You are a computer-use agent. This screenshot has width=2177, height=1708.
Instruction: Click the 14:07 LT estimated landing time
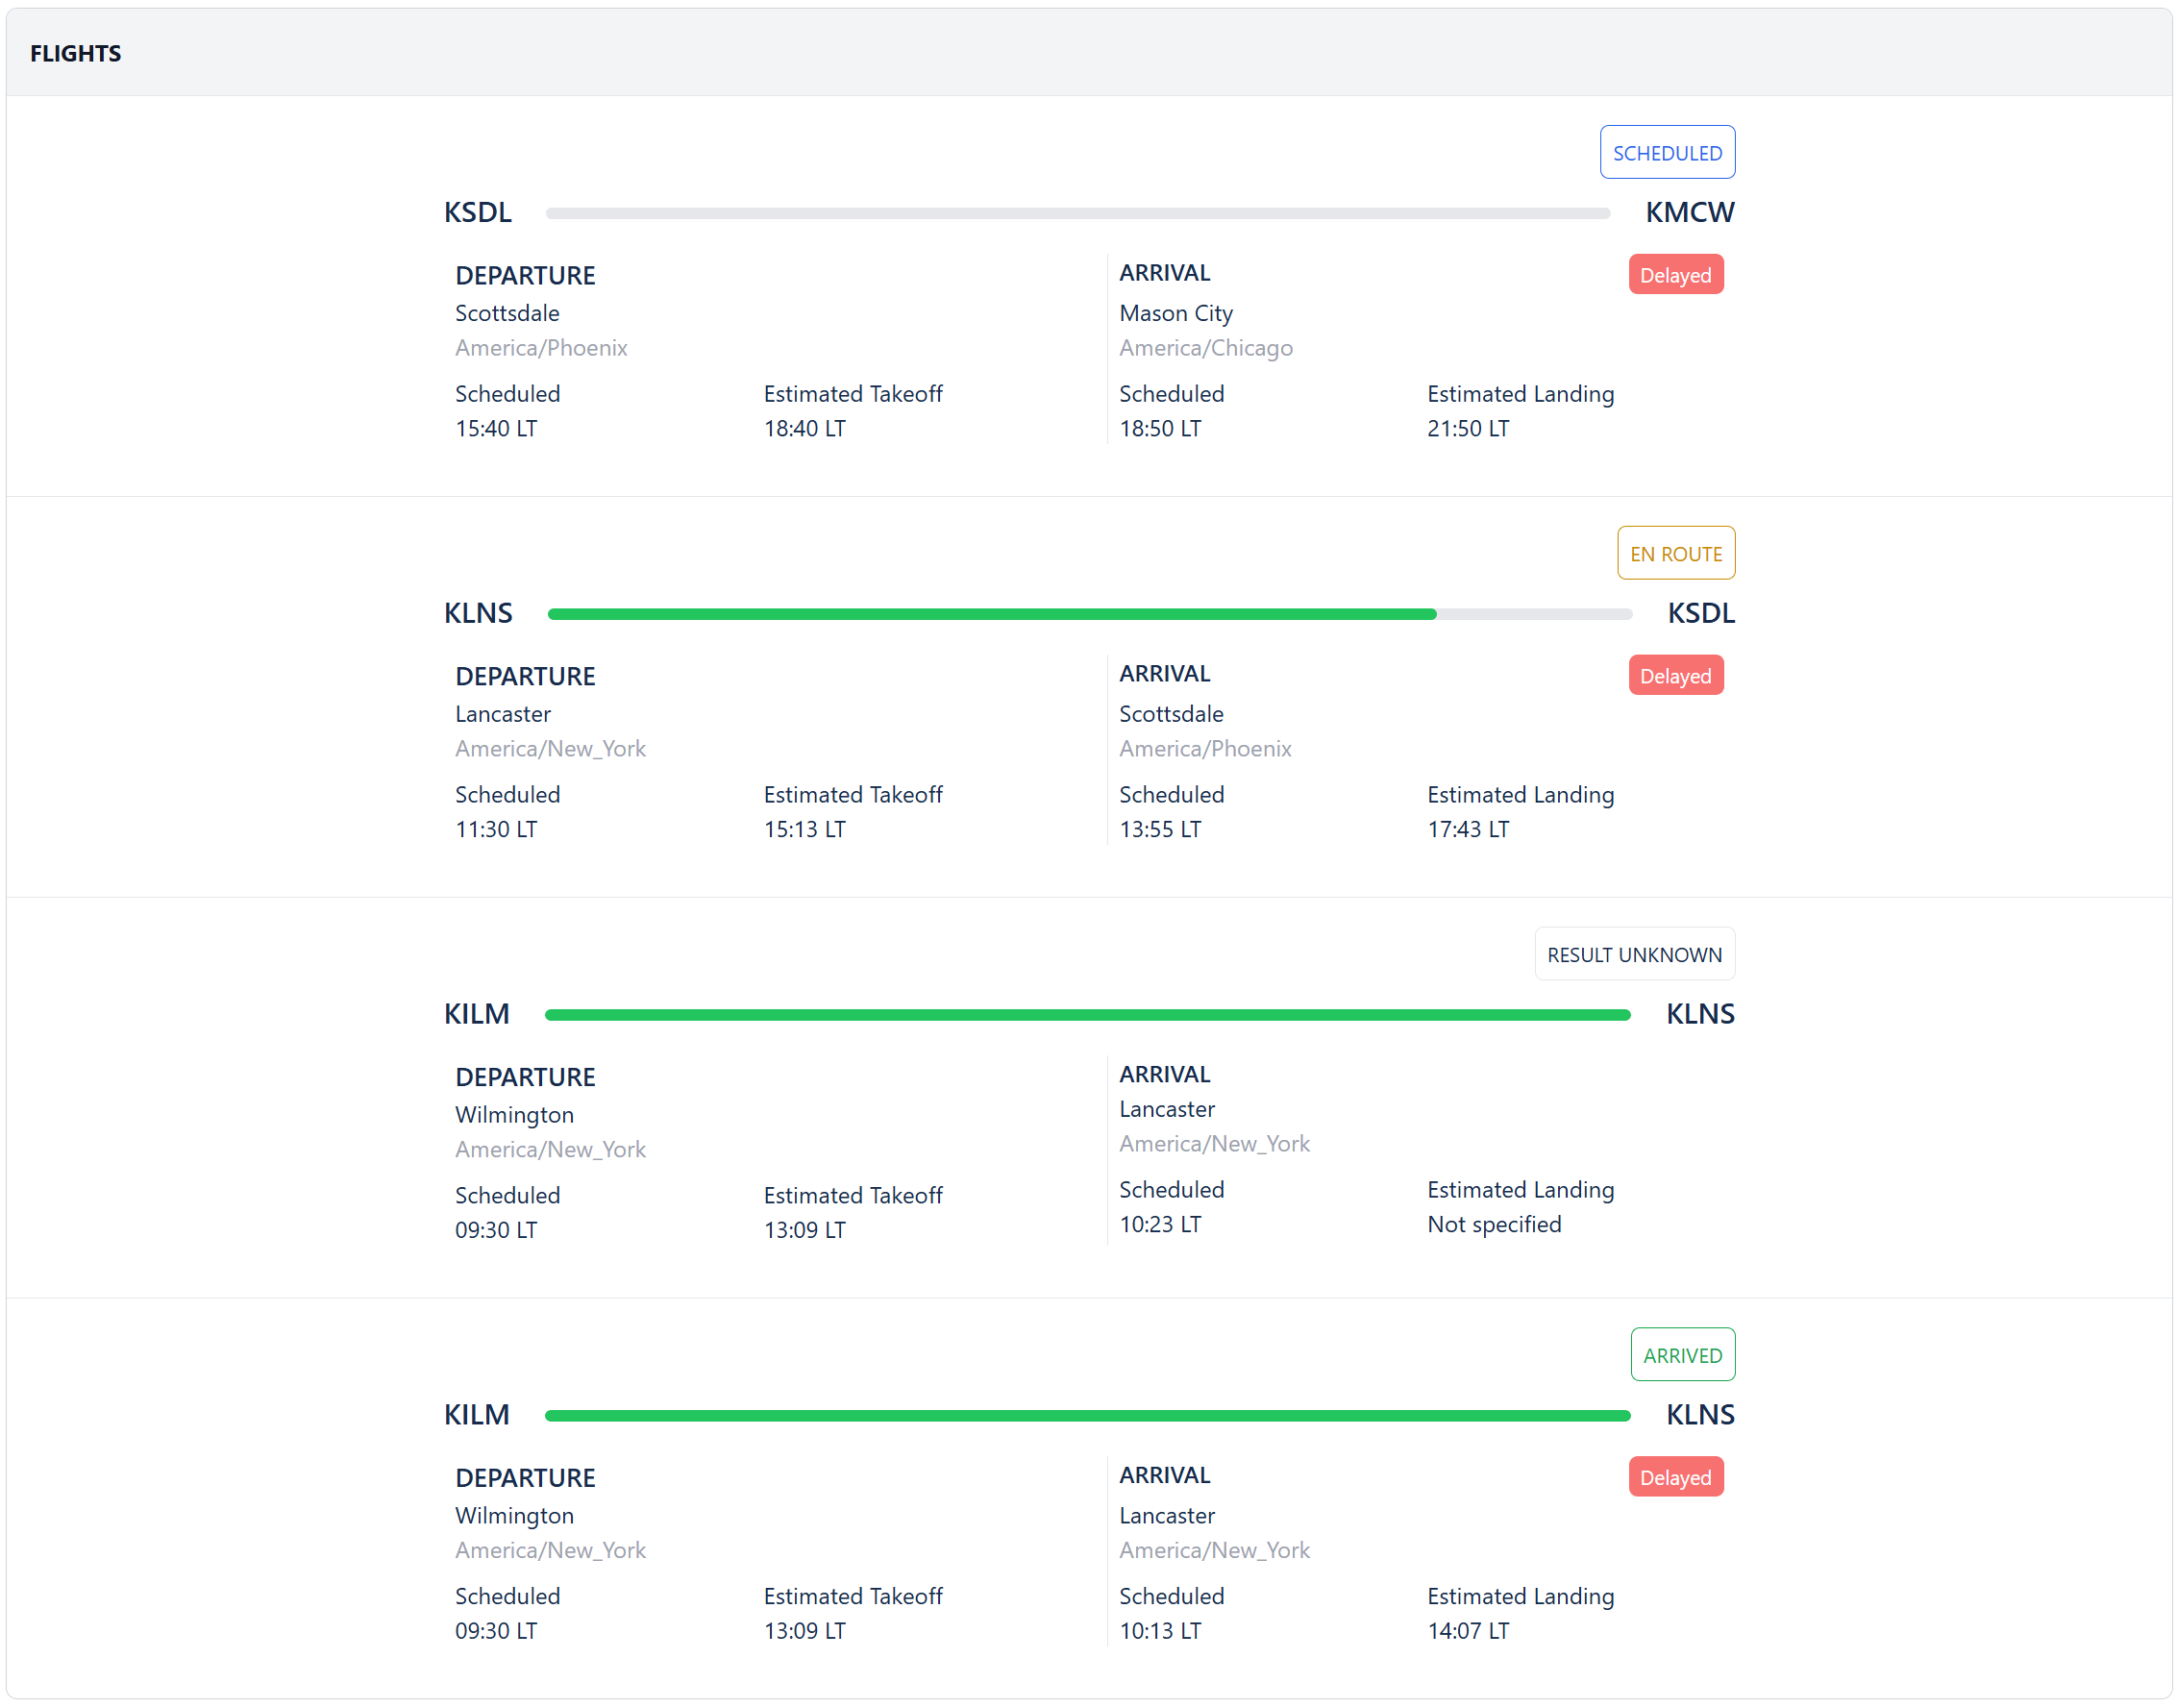coord(1467,1630)
